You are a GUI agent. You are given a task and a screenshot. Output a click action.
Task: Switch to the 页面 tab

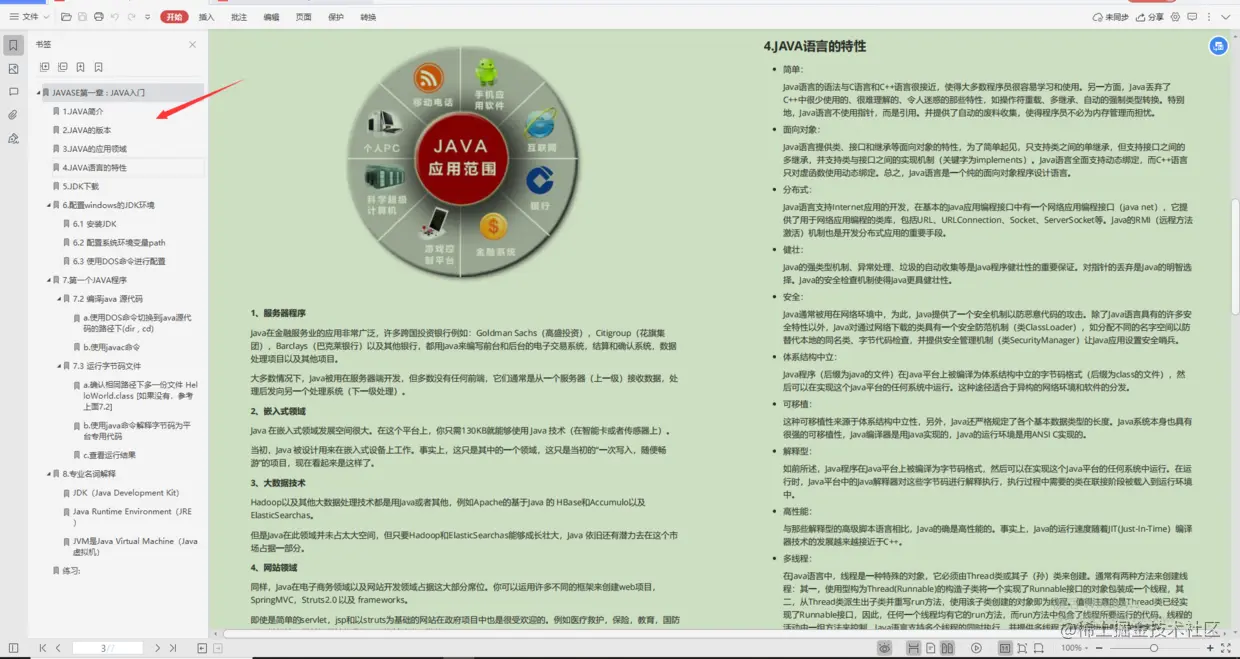tap(303, 17)
